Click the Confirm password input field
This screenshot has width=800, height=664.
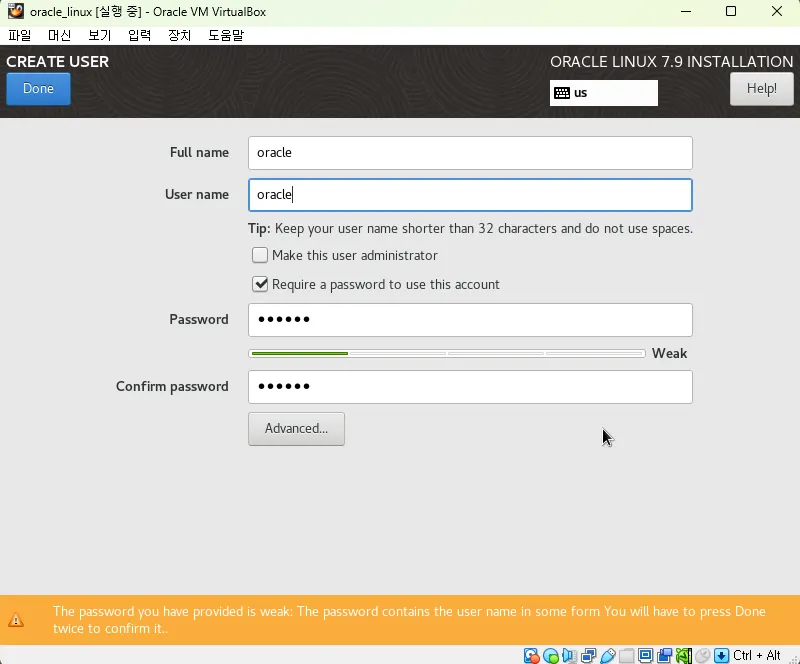470,387
